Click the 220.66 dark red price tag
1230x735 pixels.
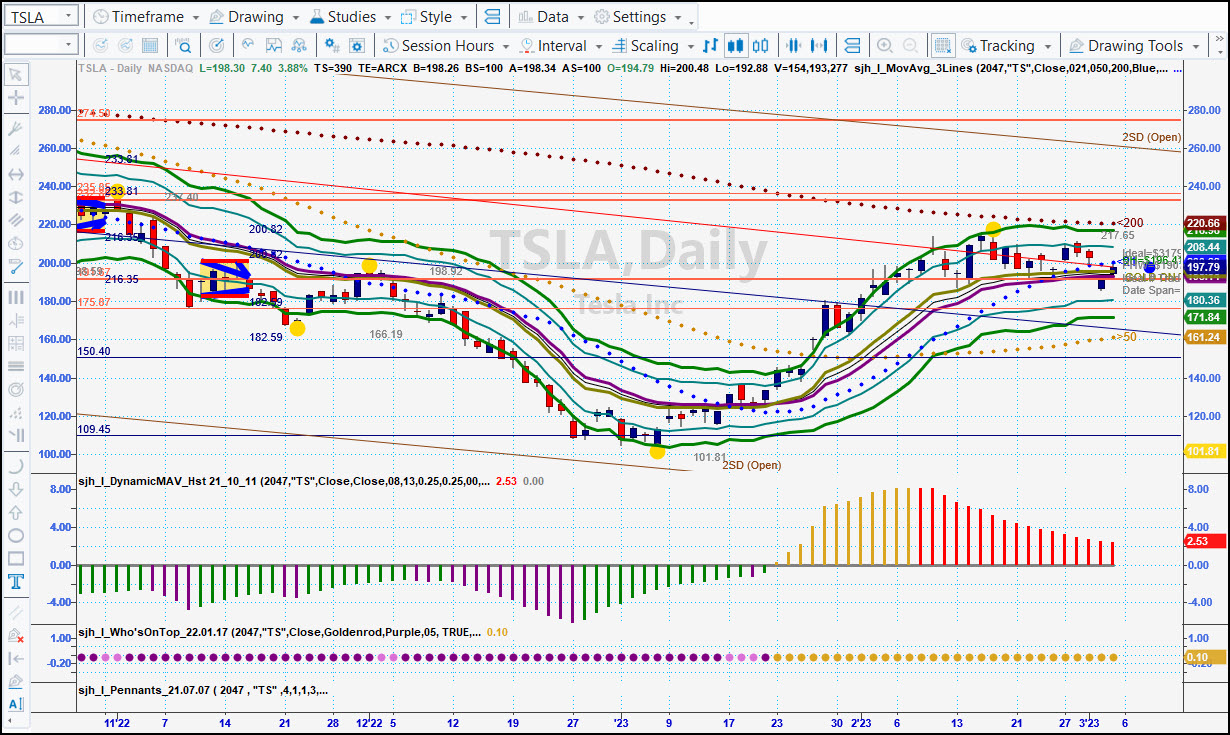1203,223
